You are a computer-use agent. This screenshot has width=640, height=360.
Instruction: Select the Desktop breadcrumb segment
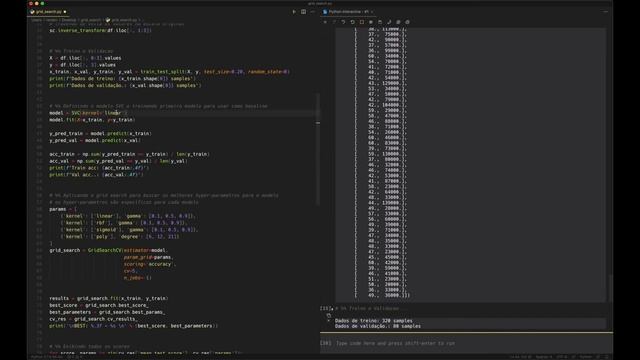click(69, 20)
